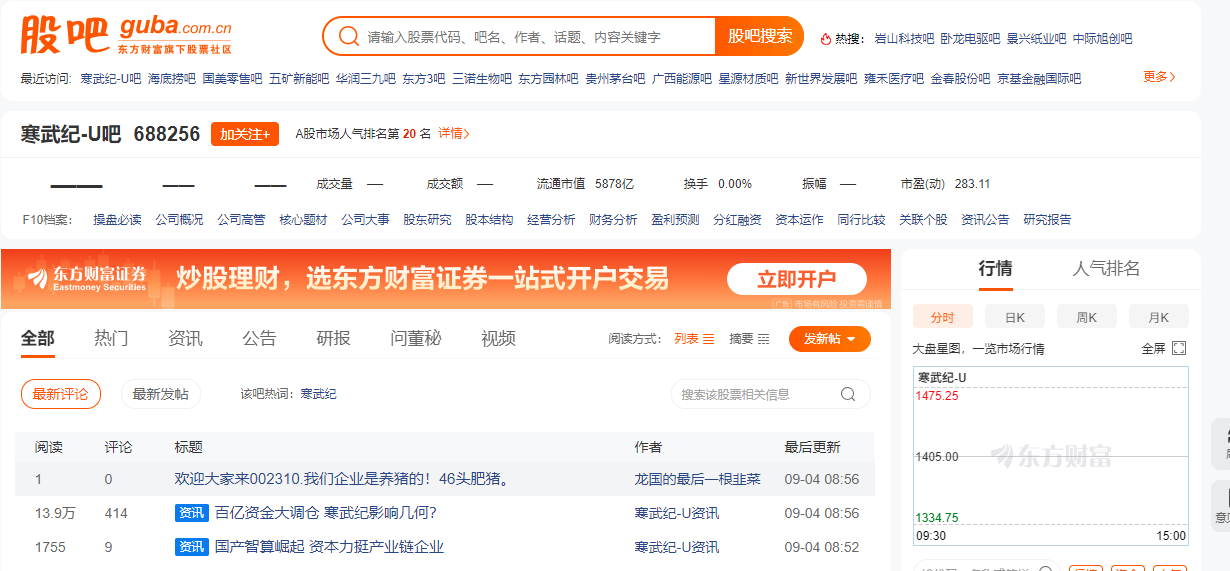This screenshot has height=571, width=1230.
Task: Open post 国产智算崛起 资本力挺产业链企业
Action: [x=329, y=547]
